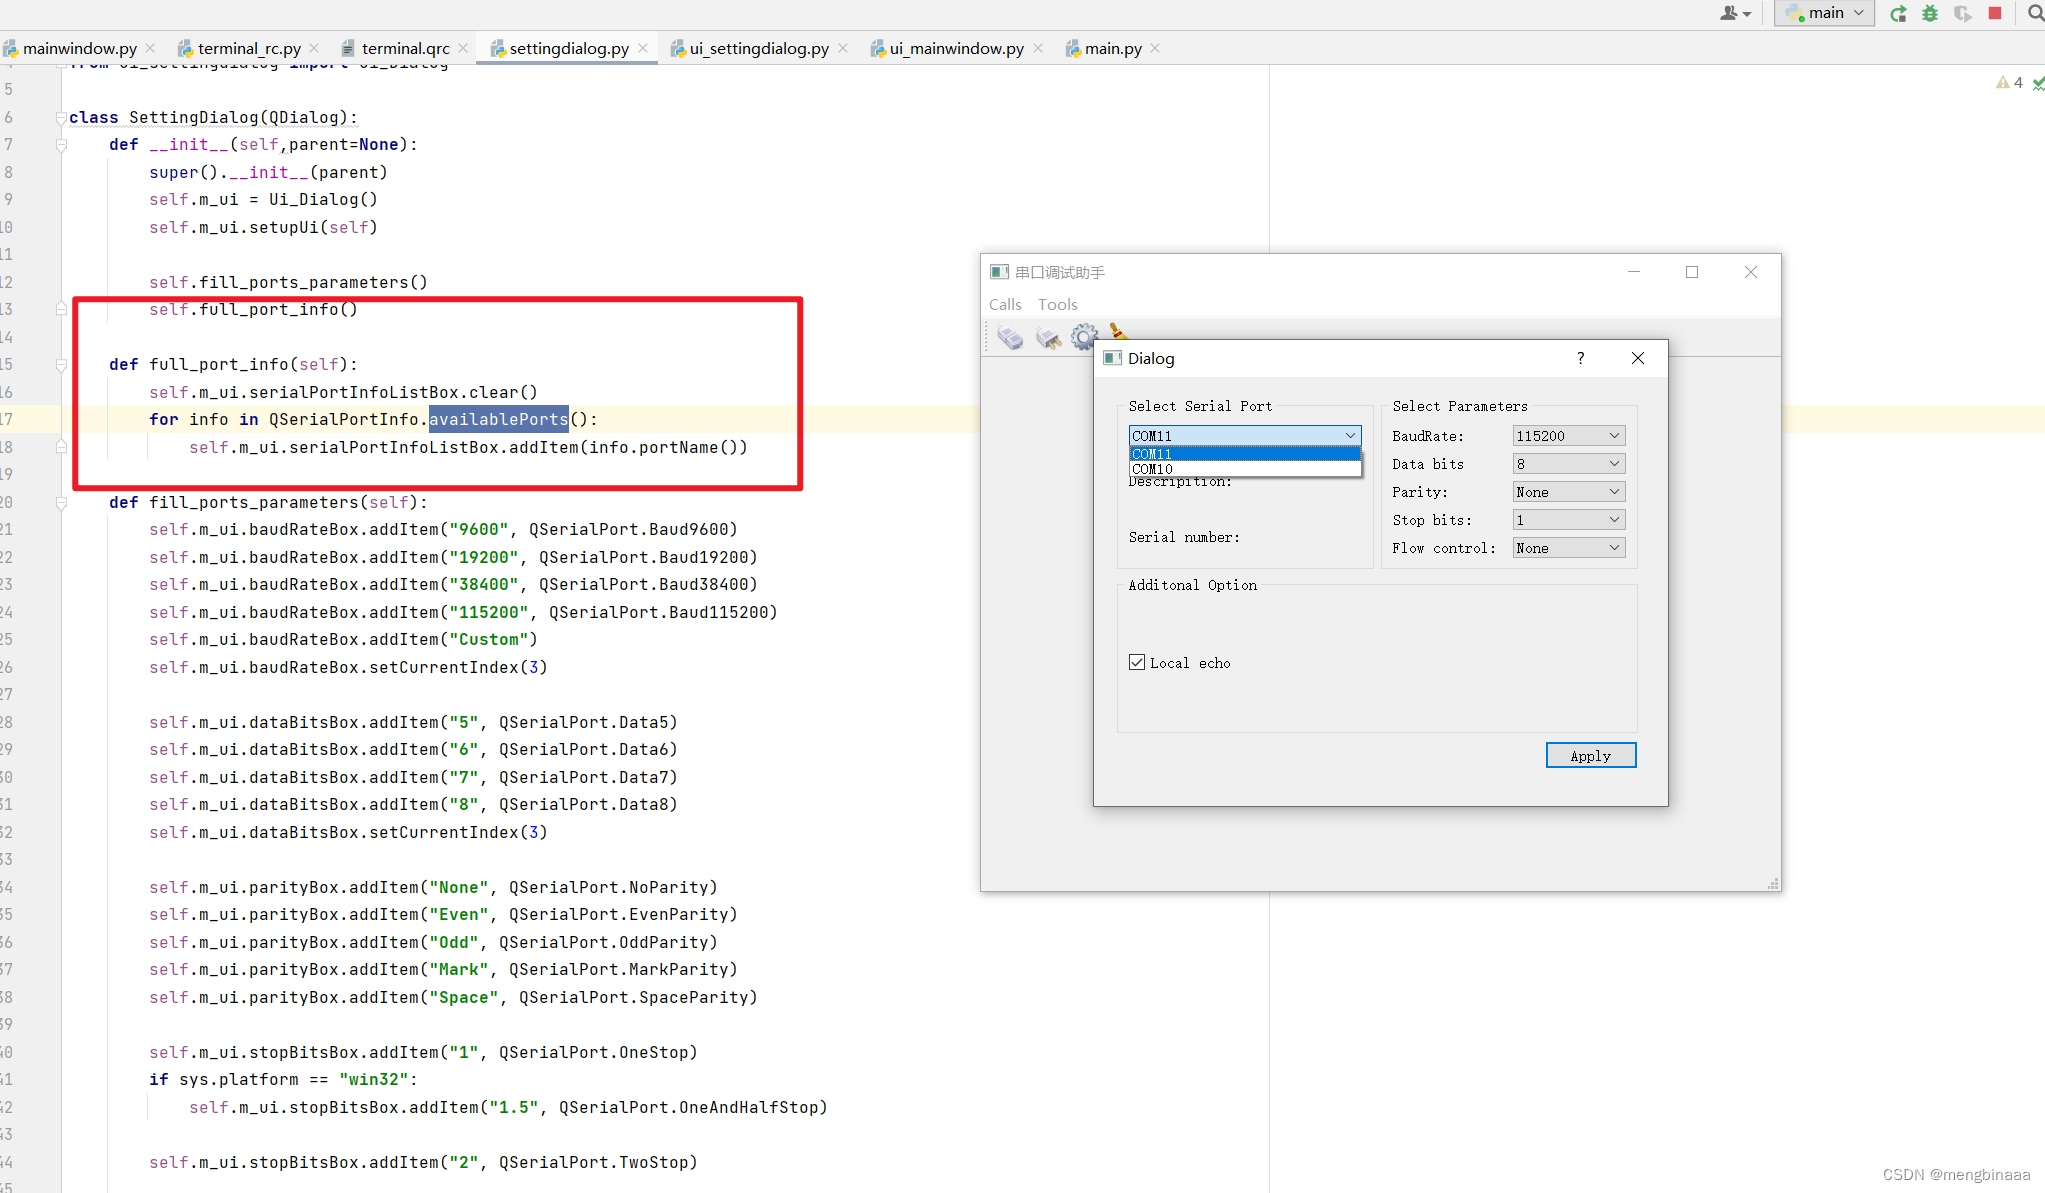Collapse the full_port_info function fold marker
Image resolution: width=2045 pixels, height=1193 pixels.
[61, 365]
